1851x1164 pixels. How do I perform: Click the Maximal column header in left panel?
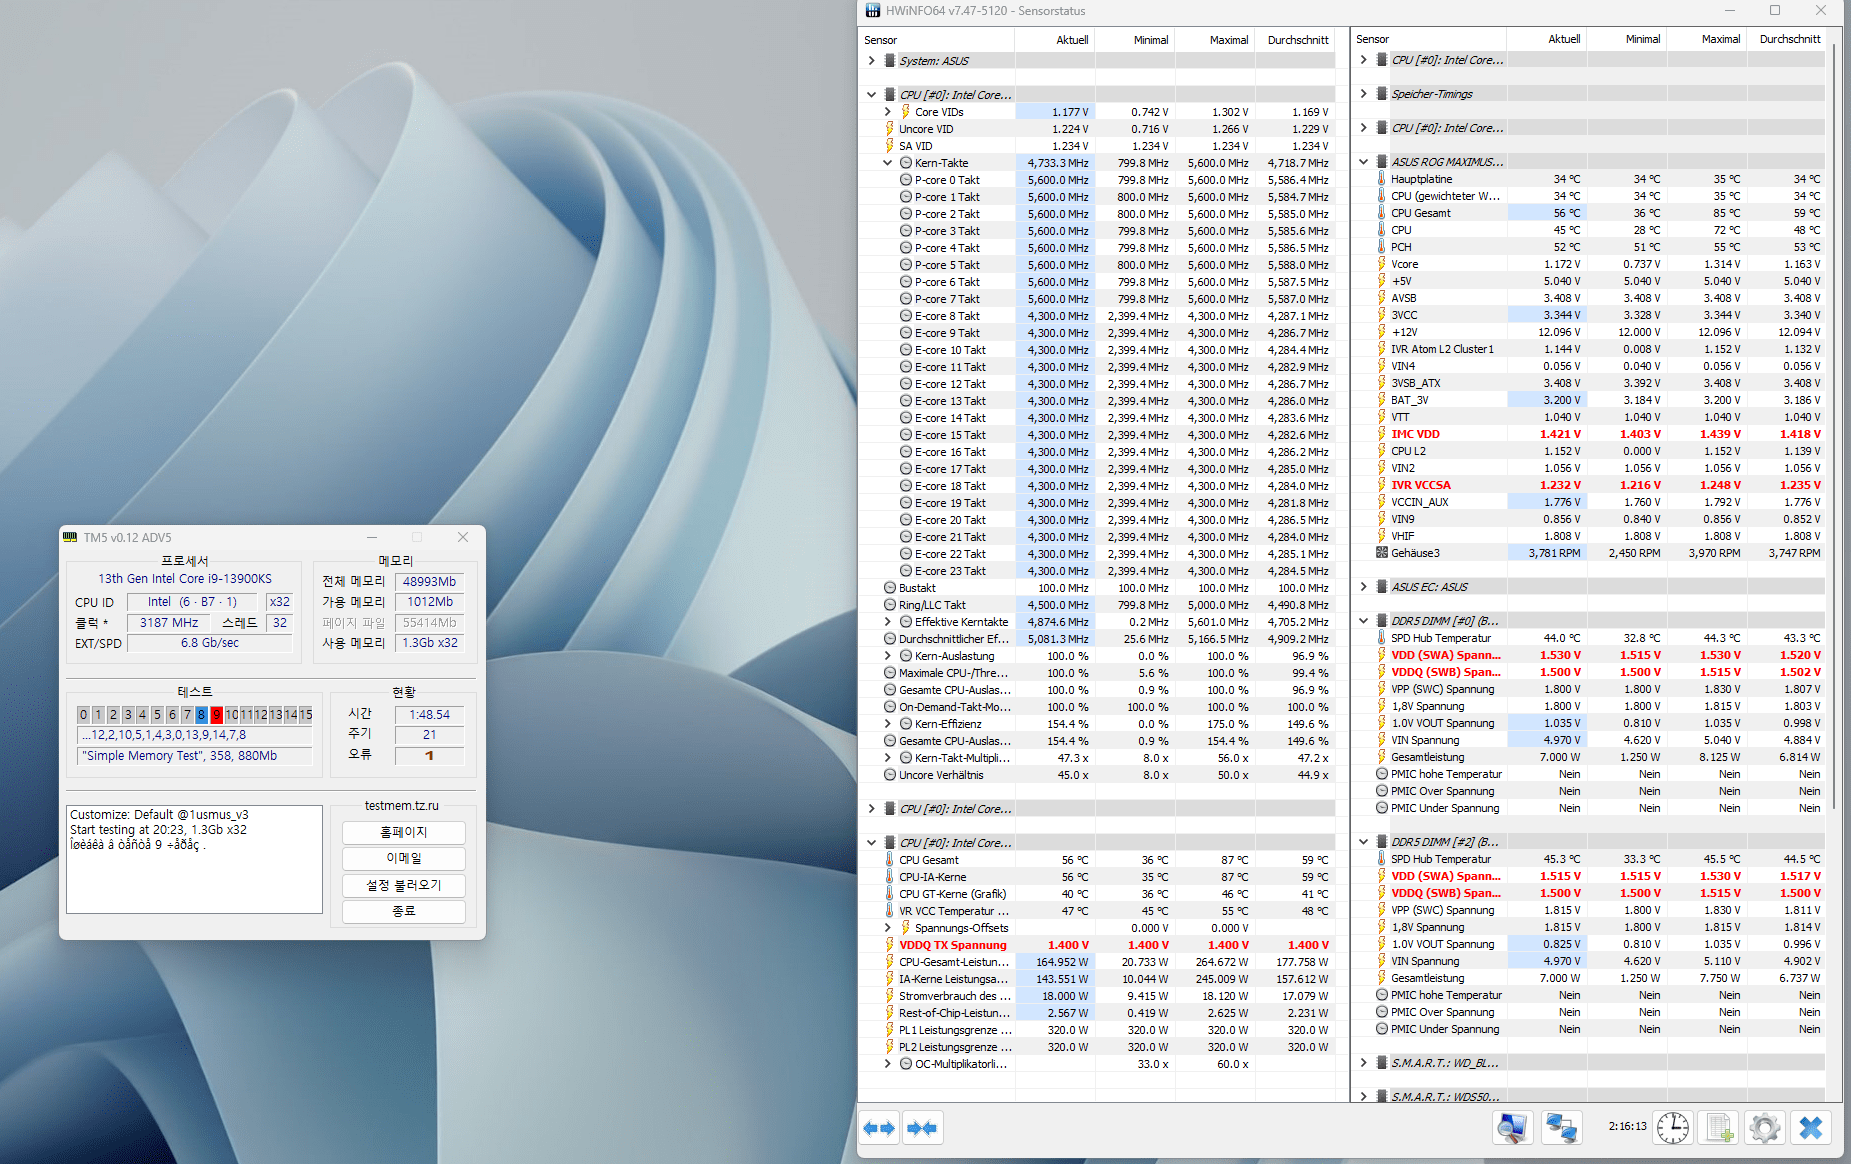pyautogui.click(x=1228, y=40)
